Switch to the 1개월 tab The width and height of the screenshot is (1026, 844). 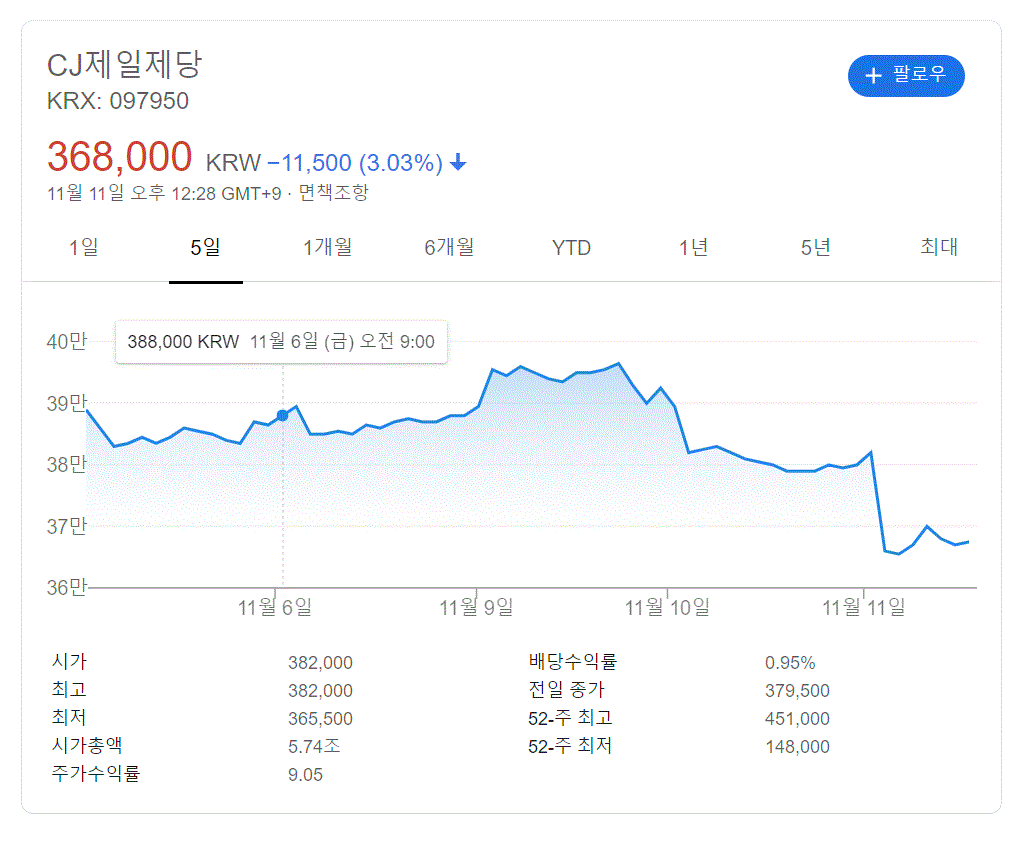327,248
